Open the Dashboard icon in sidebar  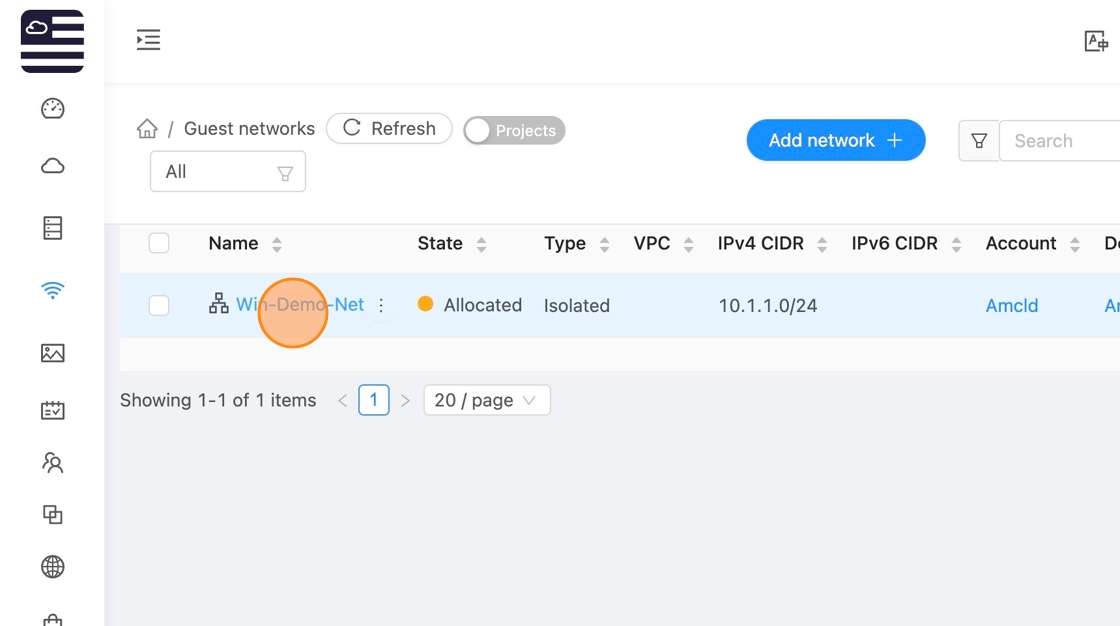[x=52, y=108]
